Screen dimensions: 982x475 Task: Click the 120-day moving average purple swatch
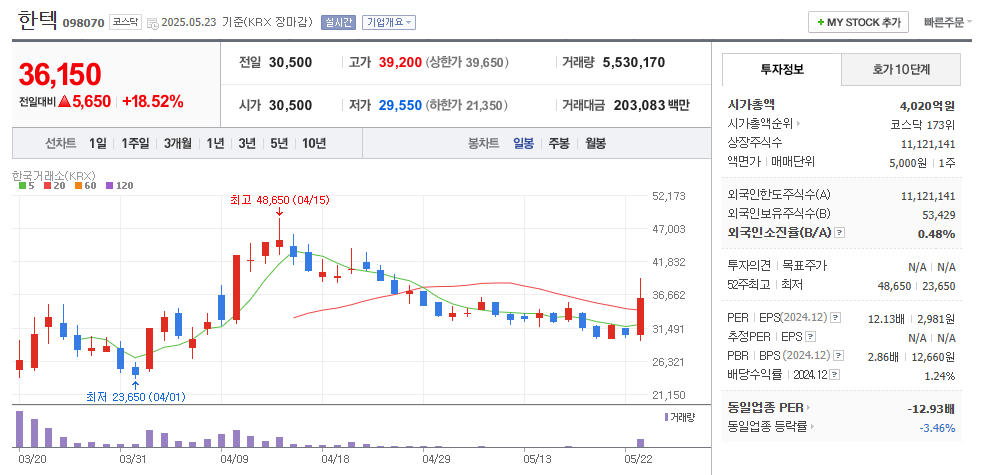coord(109,185)
